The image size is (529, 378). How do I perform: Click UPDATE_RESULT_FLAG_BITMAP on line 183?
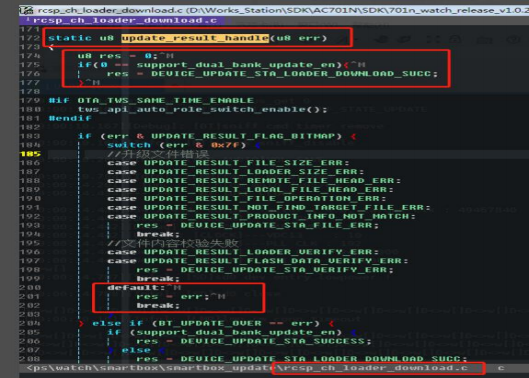point(243,136)
